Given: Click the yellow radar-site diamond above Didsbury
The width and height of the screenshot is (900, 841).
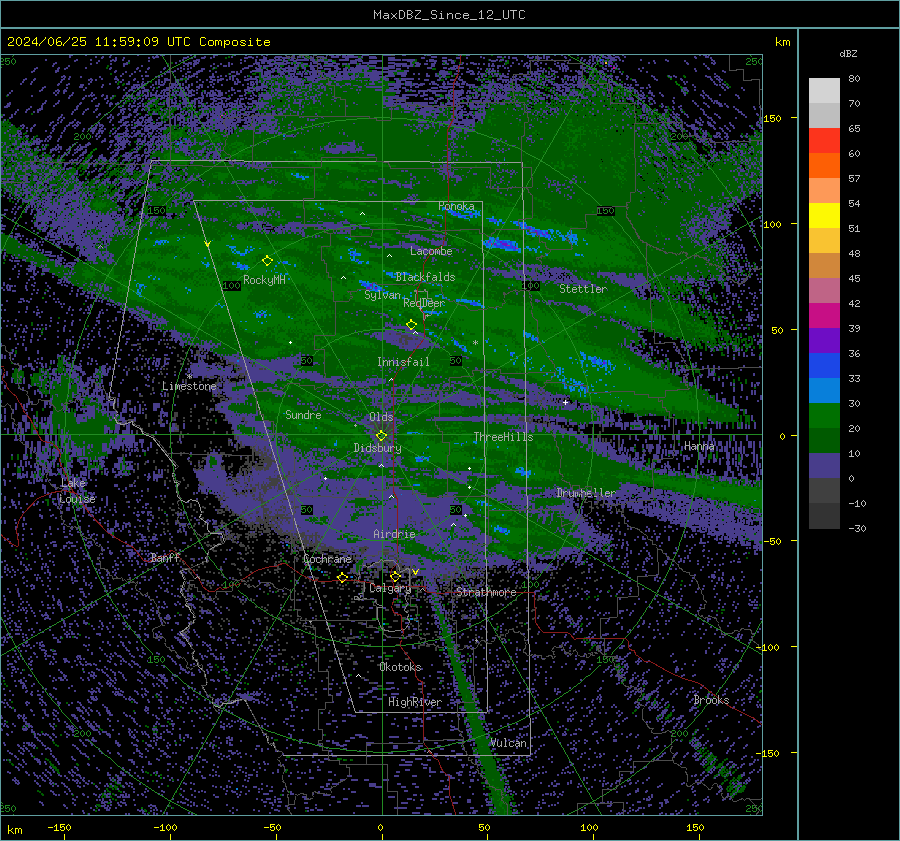Looking at the screenshot, I should tap(381, 436).
